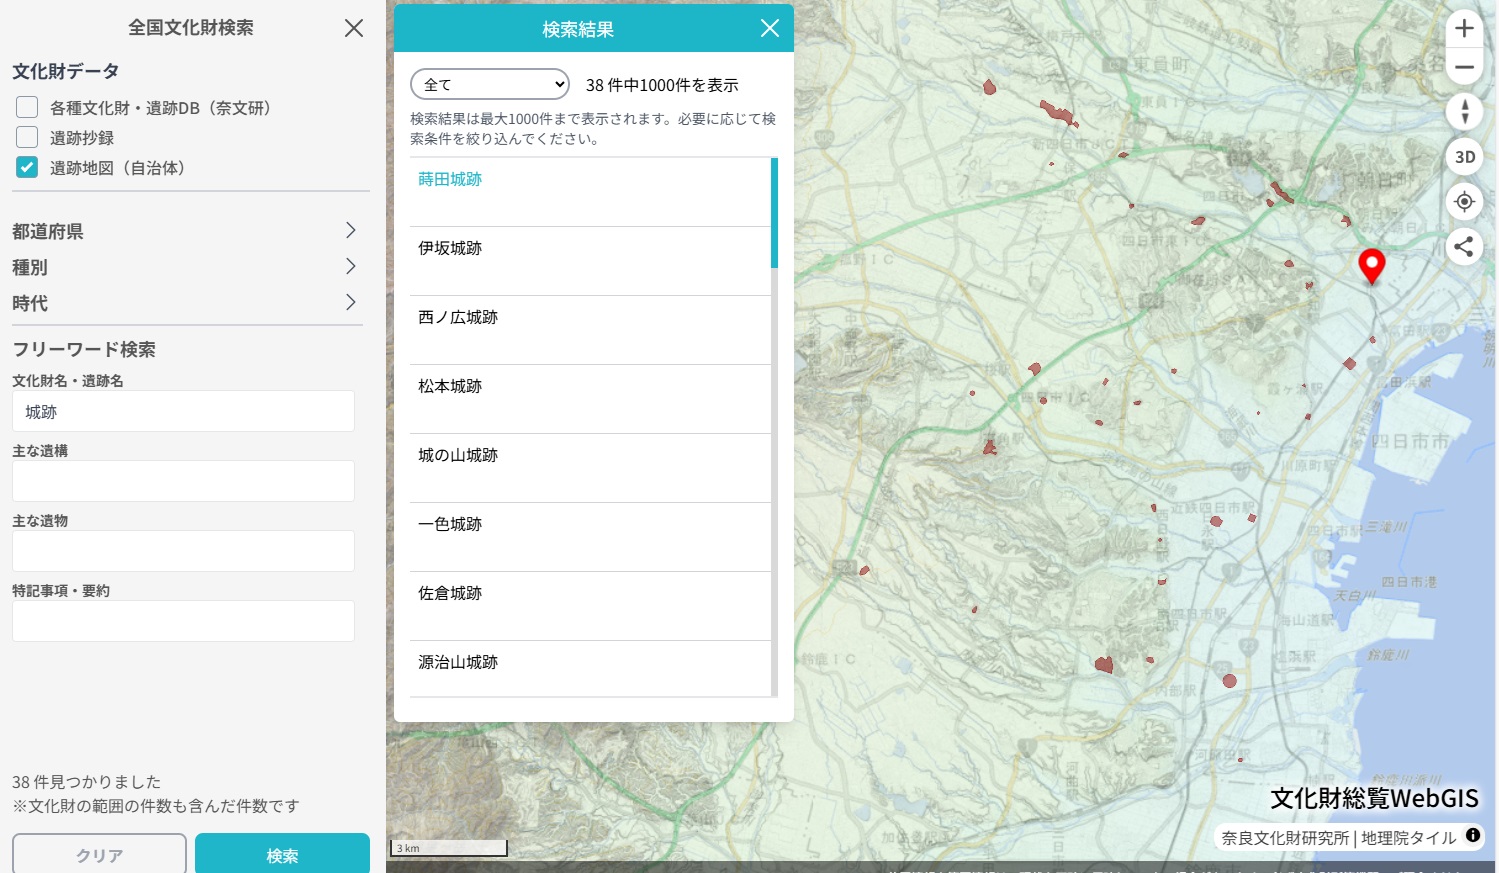The width and height of the screenshot is (1499, 873).
Task: Open the 全て filter dropdown
Action: click(x=489, y=84)
